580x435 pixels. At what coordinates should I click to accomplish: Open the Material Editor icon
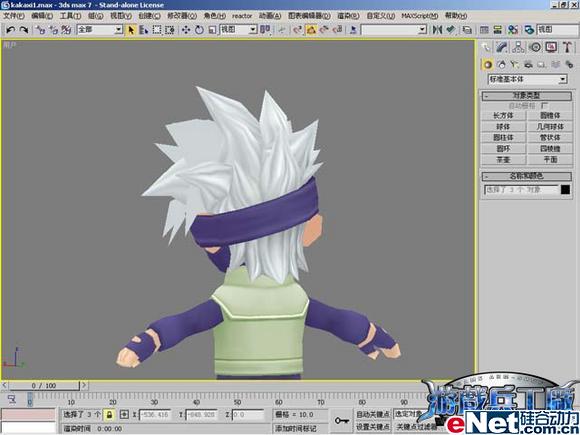pos(513,30)
